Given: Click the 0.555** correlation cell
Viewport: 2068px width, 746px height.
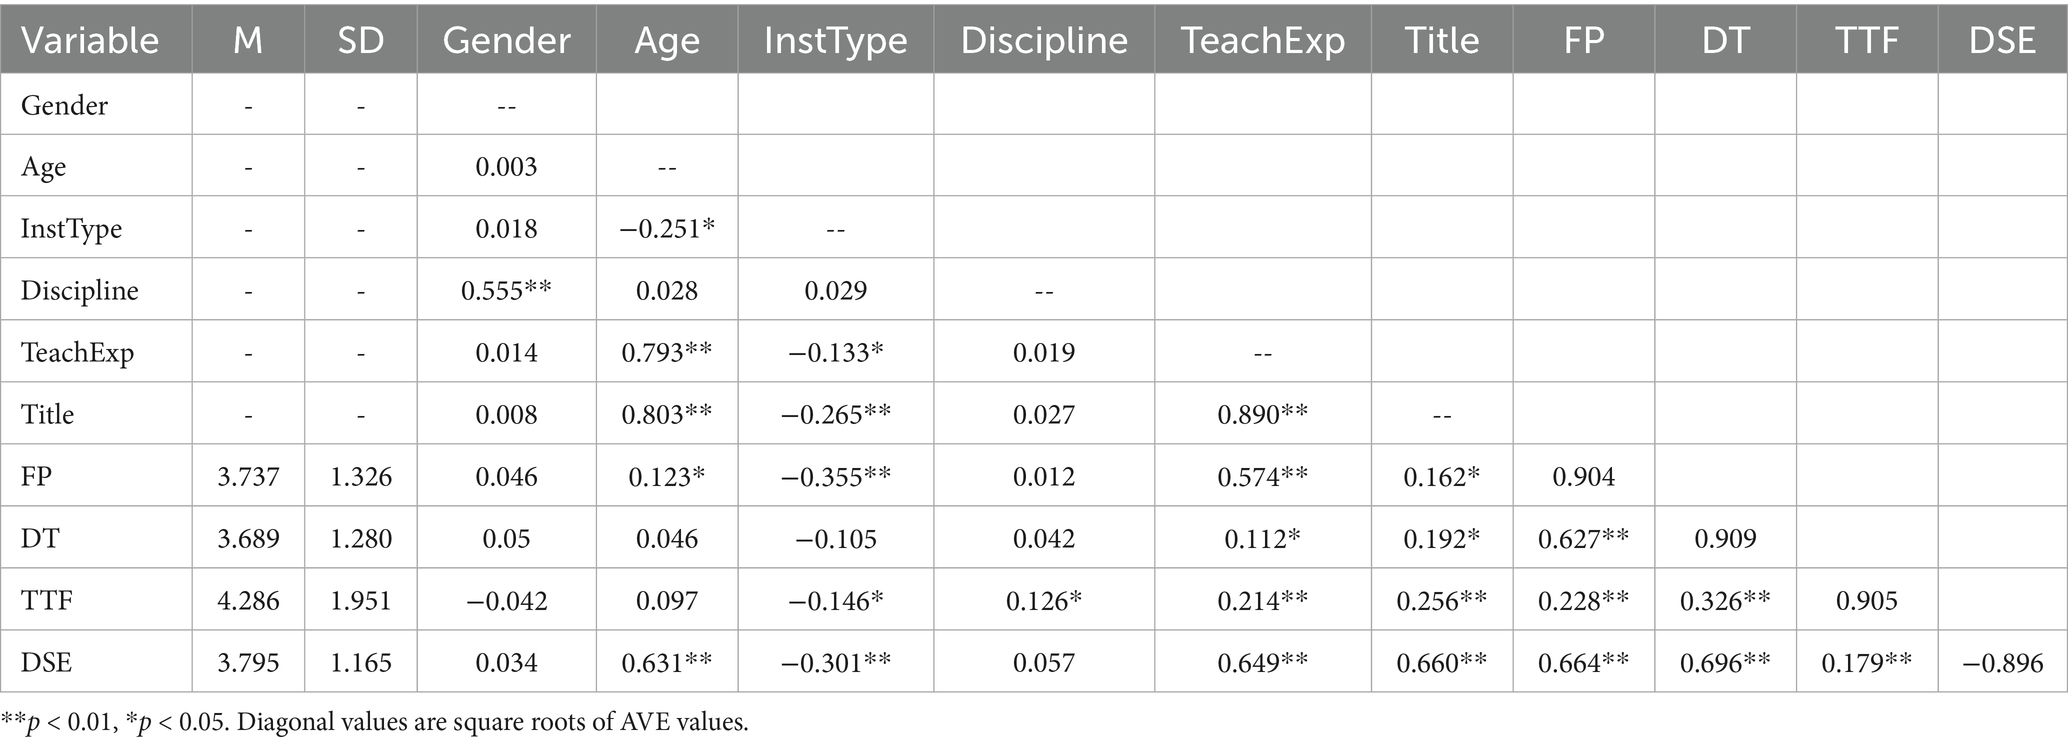Looking at the screenshot, I should pyautogui.click(x=506, y=290).
